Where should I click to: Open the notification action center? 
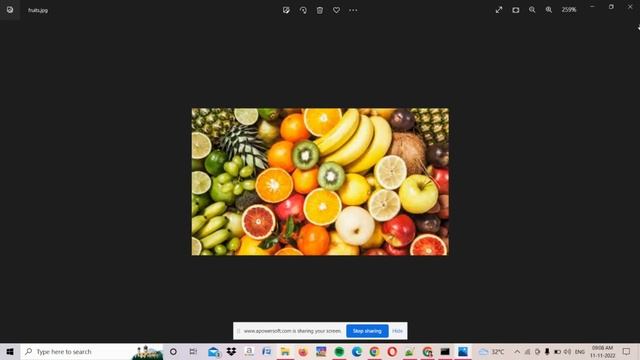coord(627,351)
